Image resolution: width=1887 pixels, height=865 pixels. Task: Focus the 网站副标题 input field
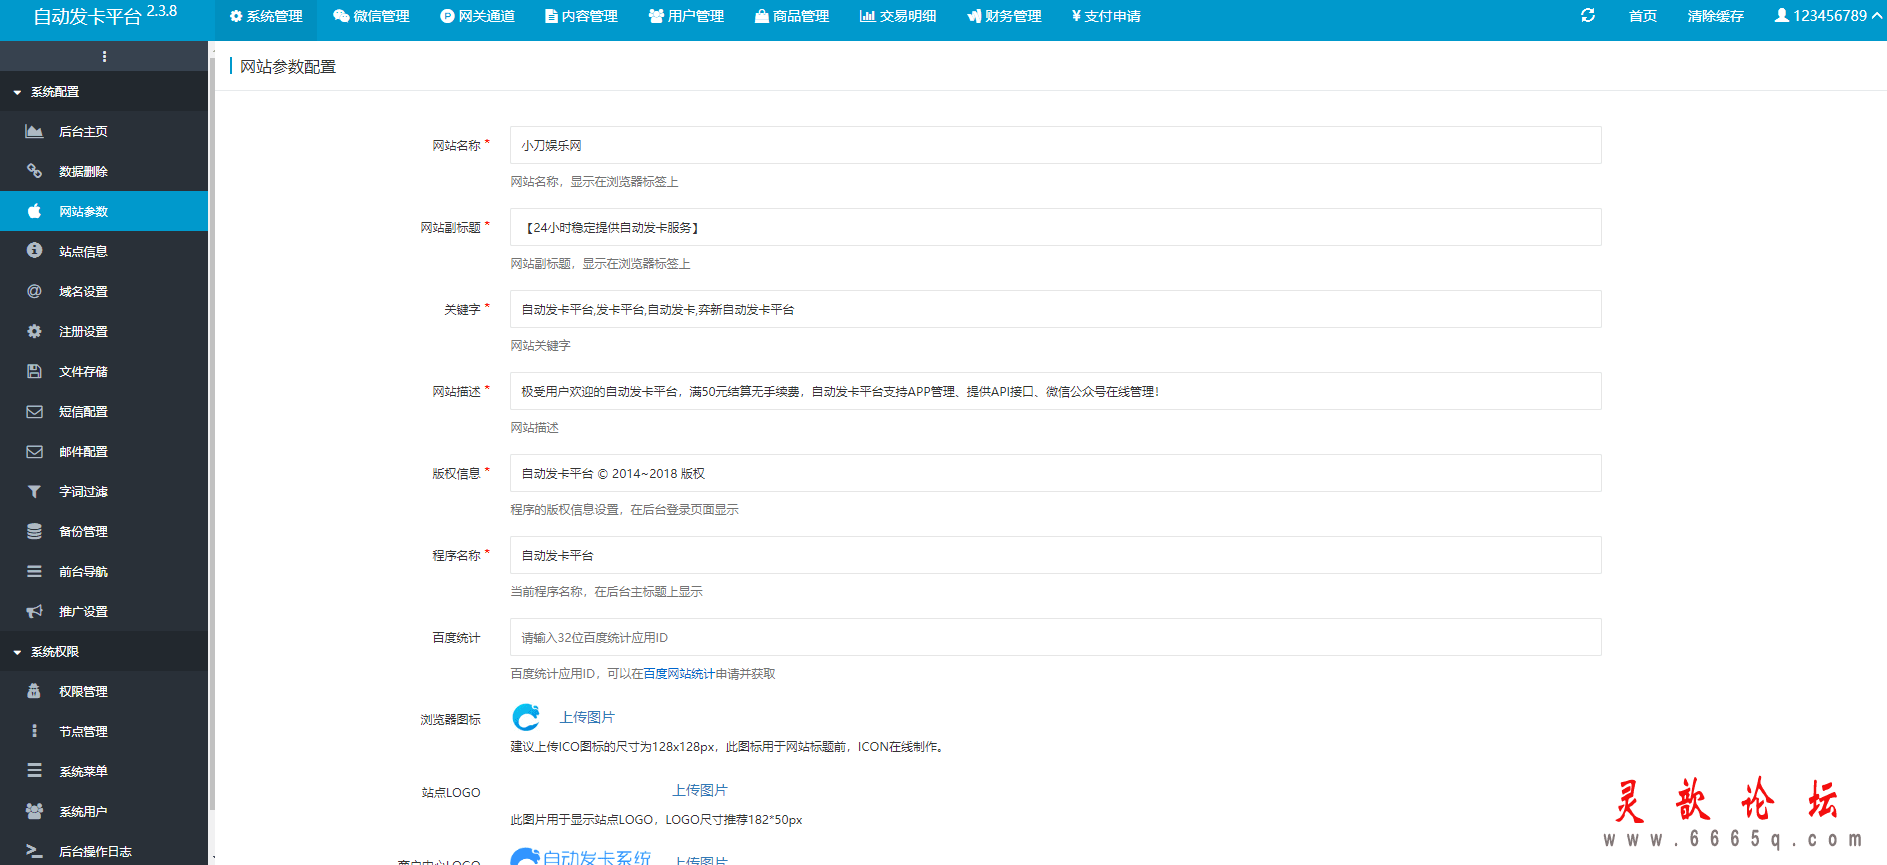(x=1055, y=227)
